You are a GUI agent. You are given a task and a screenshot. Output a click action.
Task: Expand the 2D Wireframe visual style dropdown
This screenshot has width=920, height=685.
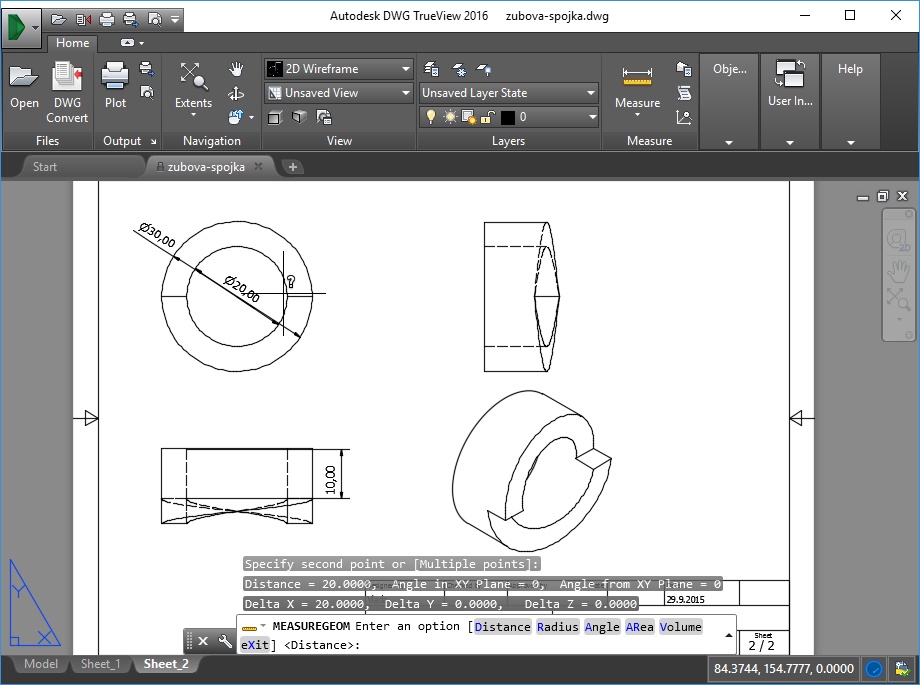click(338, 69)
